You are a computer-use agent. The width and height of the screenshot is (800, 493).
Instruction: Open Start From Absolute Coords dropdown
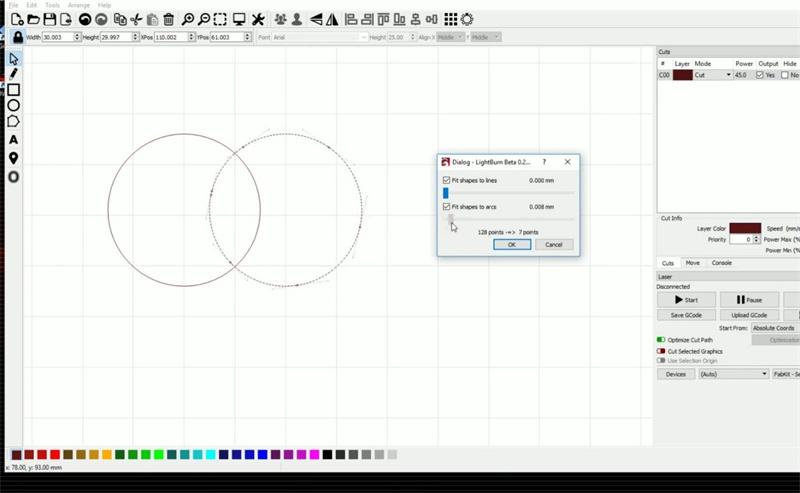coord(776,328)
